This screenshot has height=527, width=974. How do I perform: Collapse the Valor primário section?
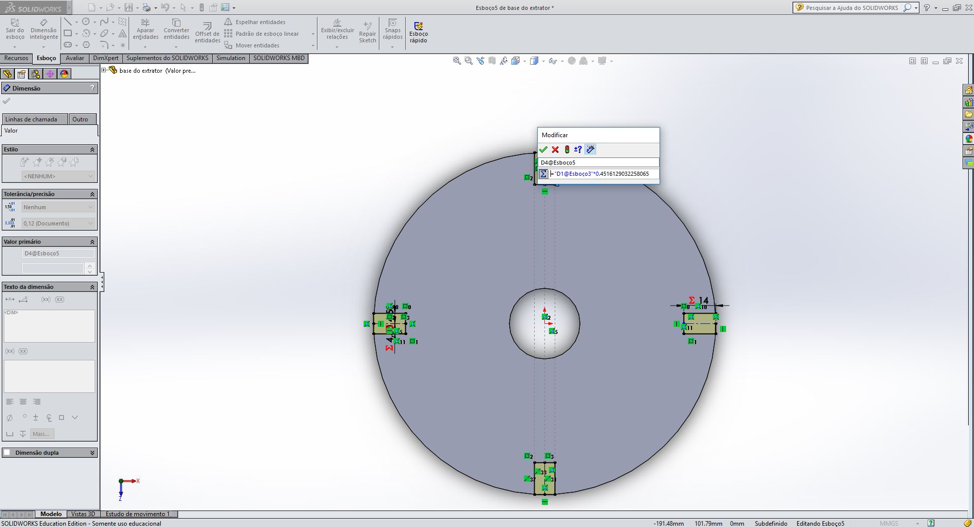(x=92, y=242)
